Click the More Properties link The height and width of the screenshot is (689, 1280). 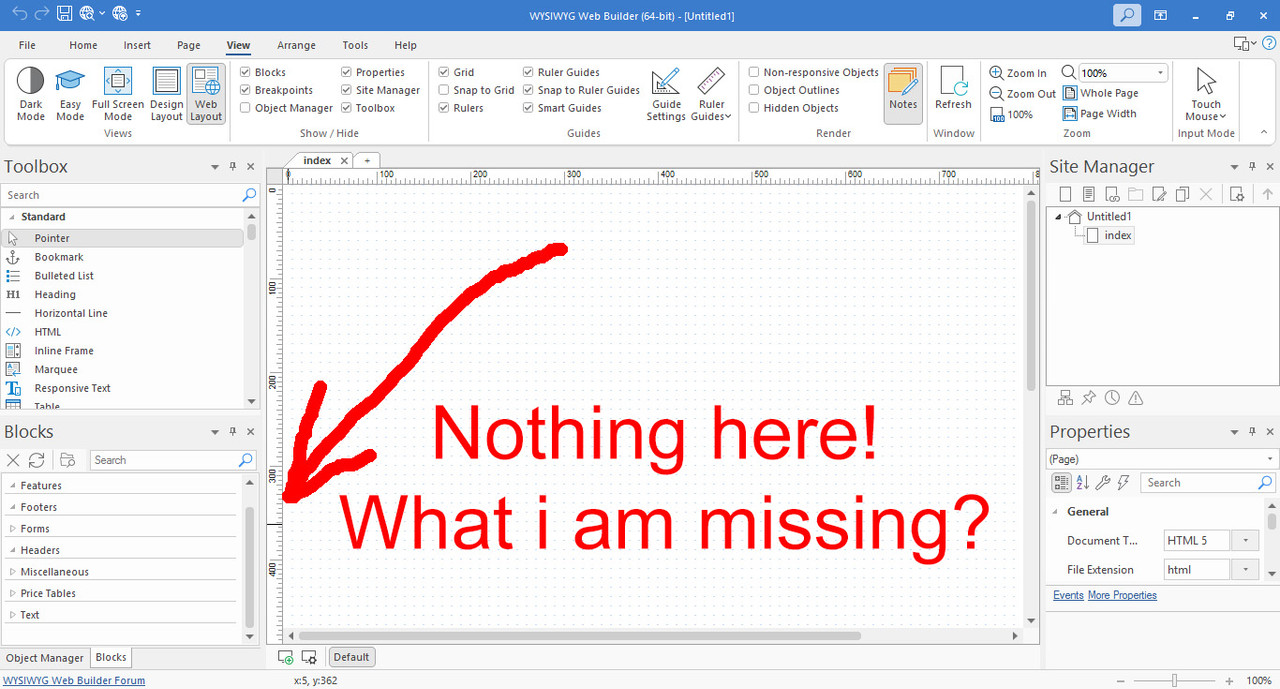point(1122,595)
